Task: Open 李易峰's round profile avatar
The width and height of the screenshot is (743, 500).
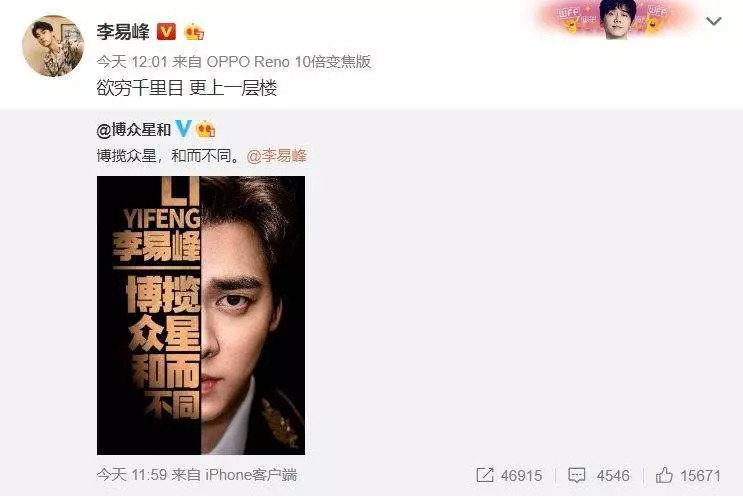Action: (x=53, y=46)
